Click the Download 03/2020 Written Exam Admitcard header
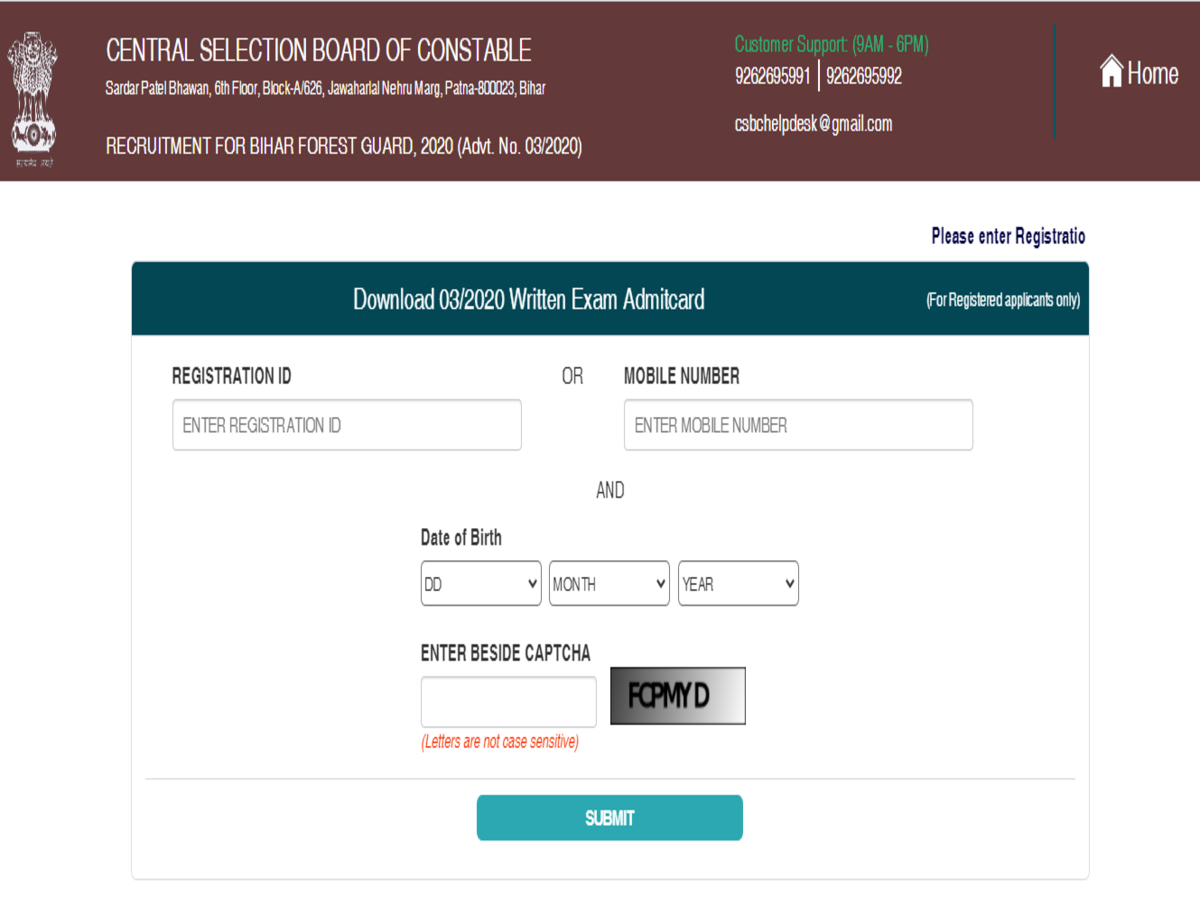The image size is (1200, 900). 528,299
